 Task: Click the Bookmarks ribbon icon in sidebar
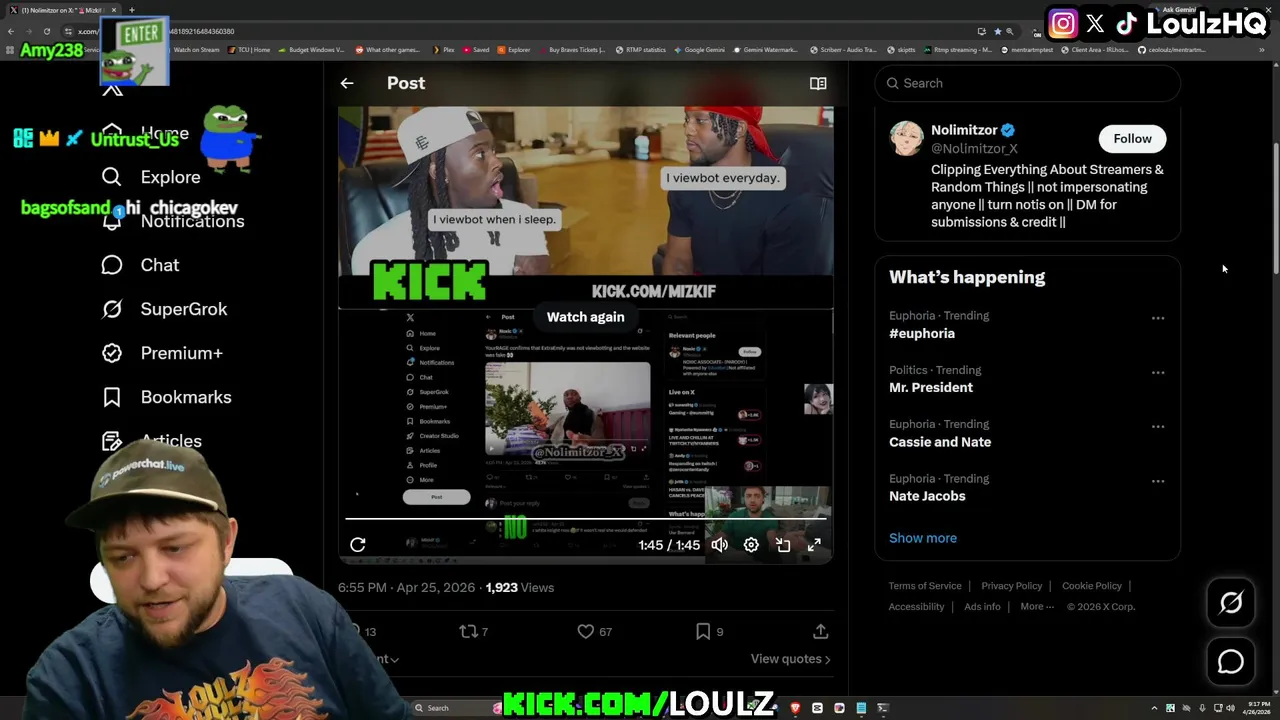coord(112,397)
